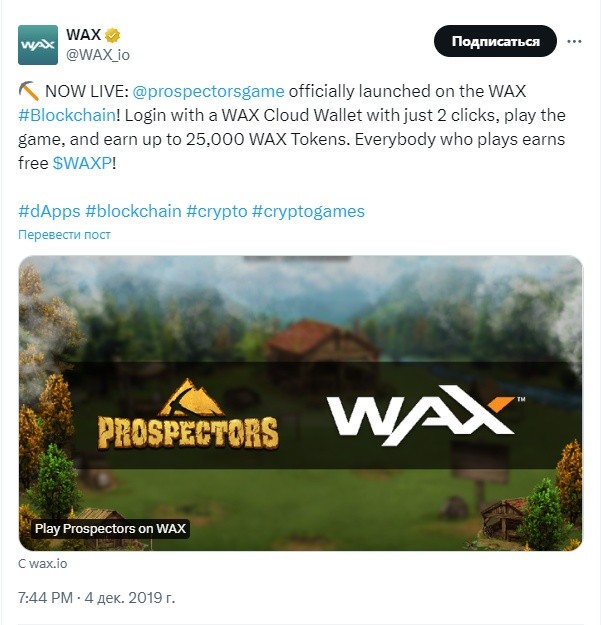Open the #Blockchain hashtag in the post text

[67, 115]
